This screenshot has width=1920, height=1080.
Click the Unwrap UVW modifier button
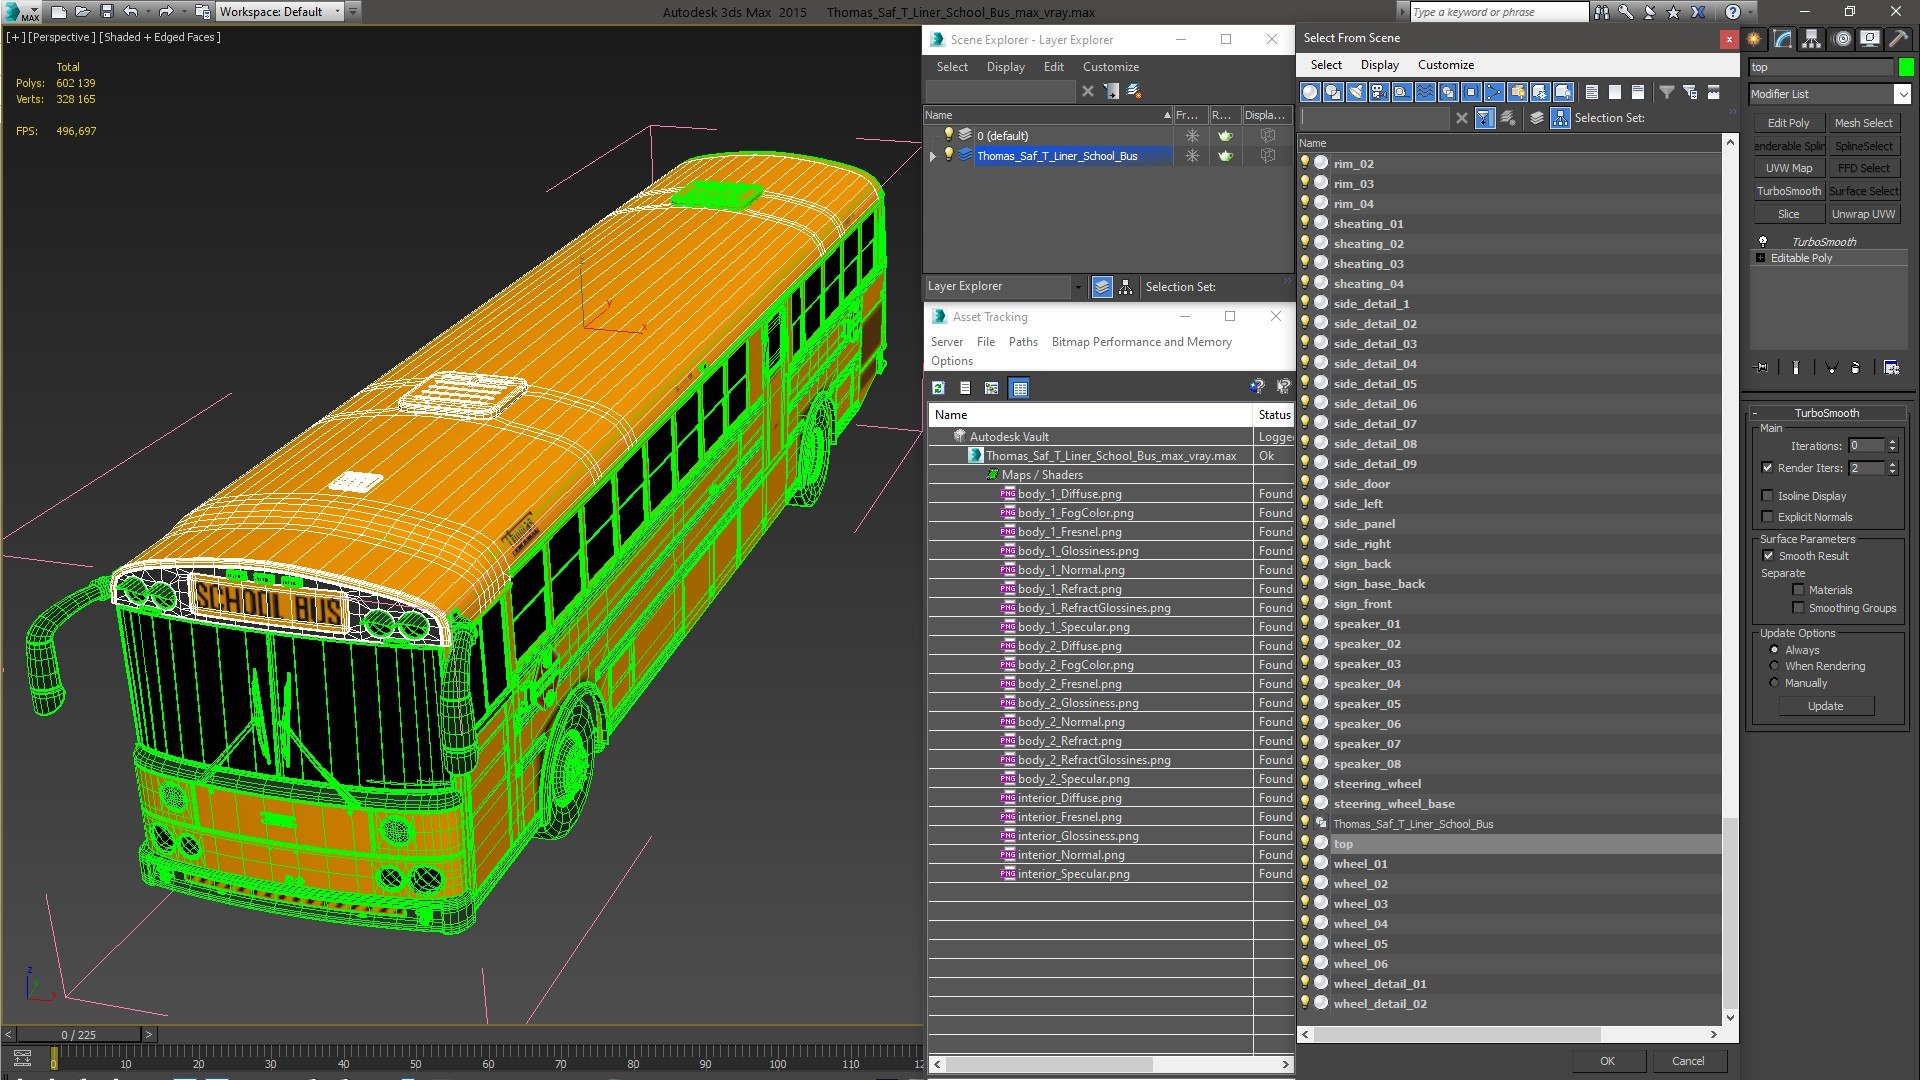point(1863,214)
